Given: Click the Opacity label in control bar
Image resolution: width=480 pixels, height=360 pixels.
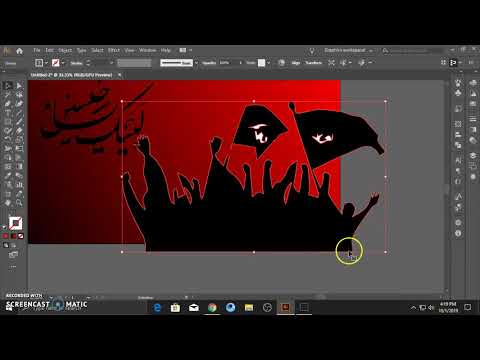Looking at the screenshot, I should (209, 63).
